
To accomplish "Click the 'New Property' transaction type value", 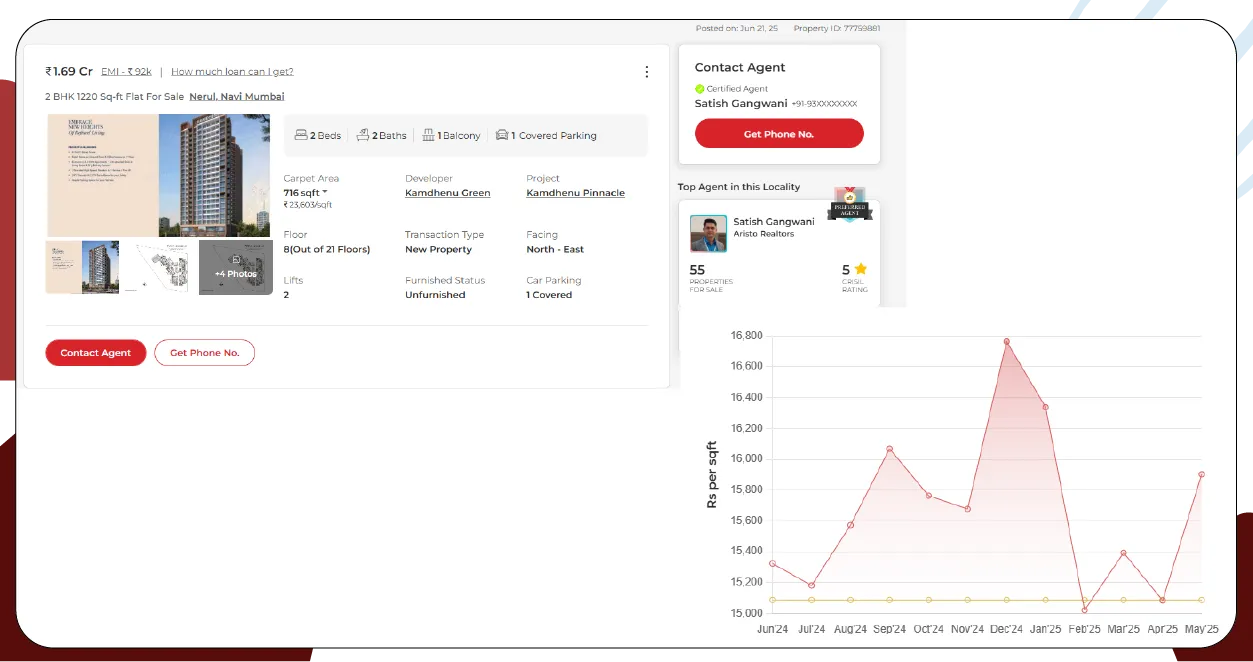I will (438, 249).
